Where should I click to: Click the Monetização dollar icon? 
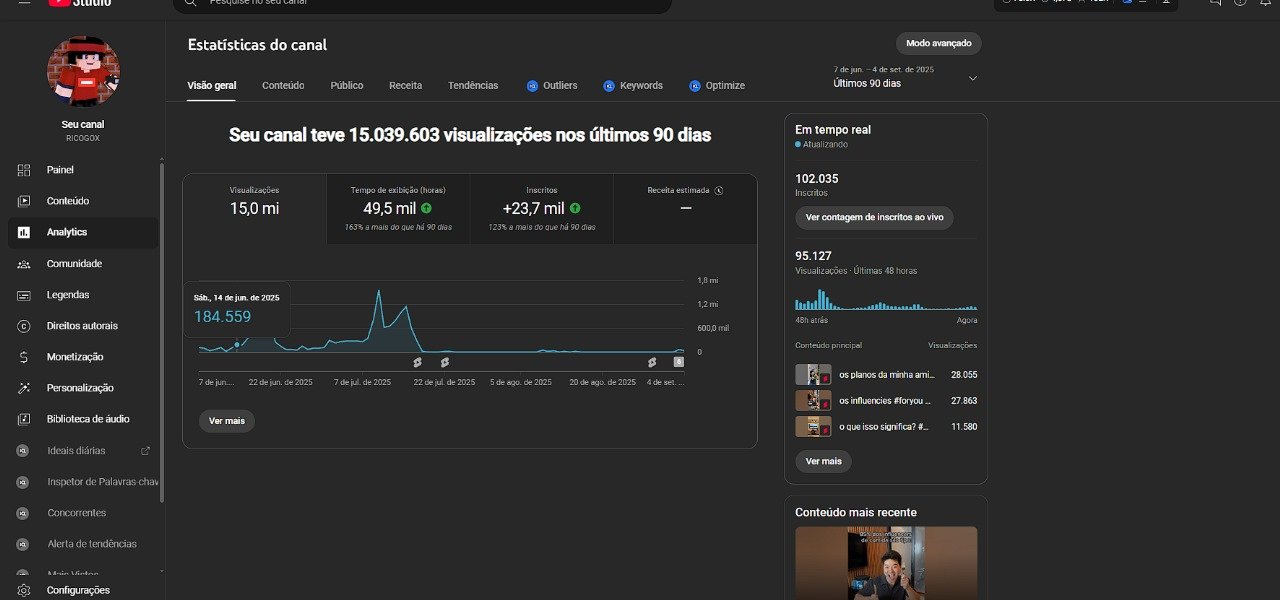coord(24,357)
